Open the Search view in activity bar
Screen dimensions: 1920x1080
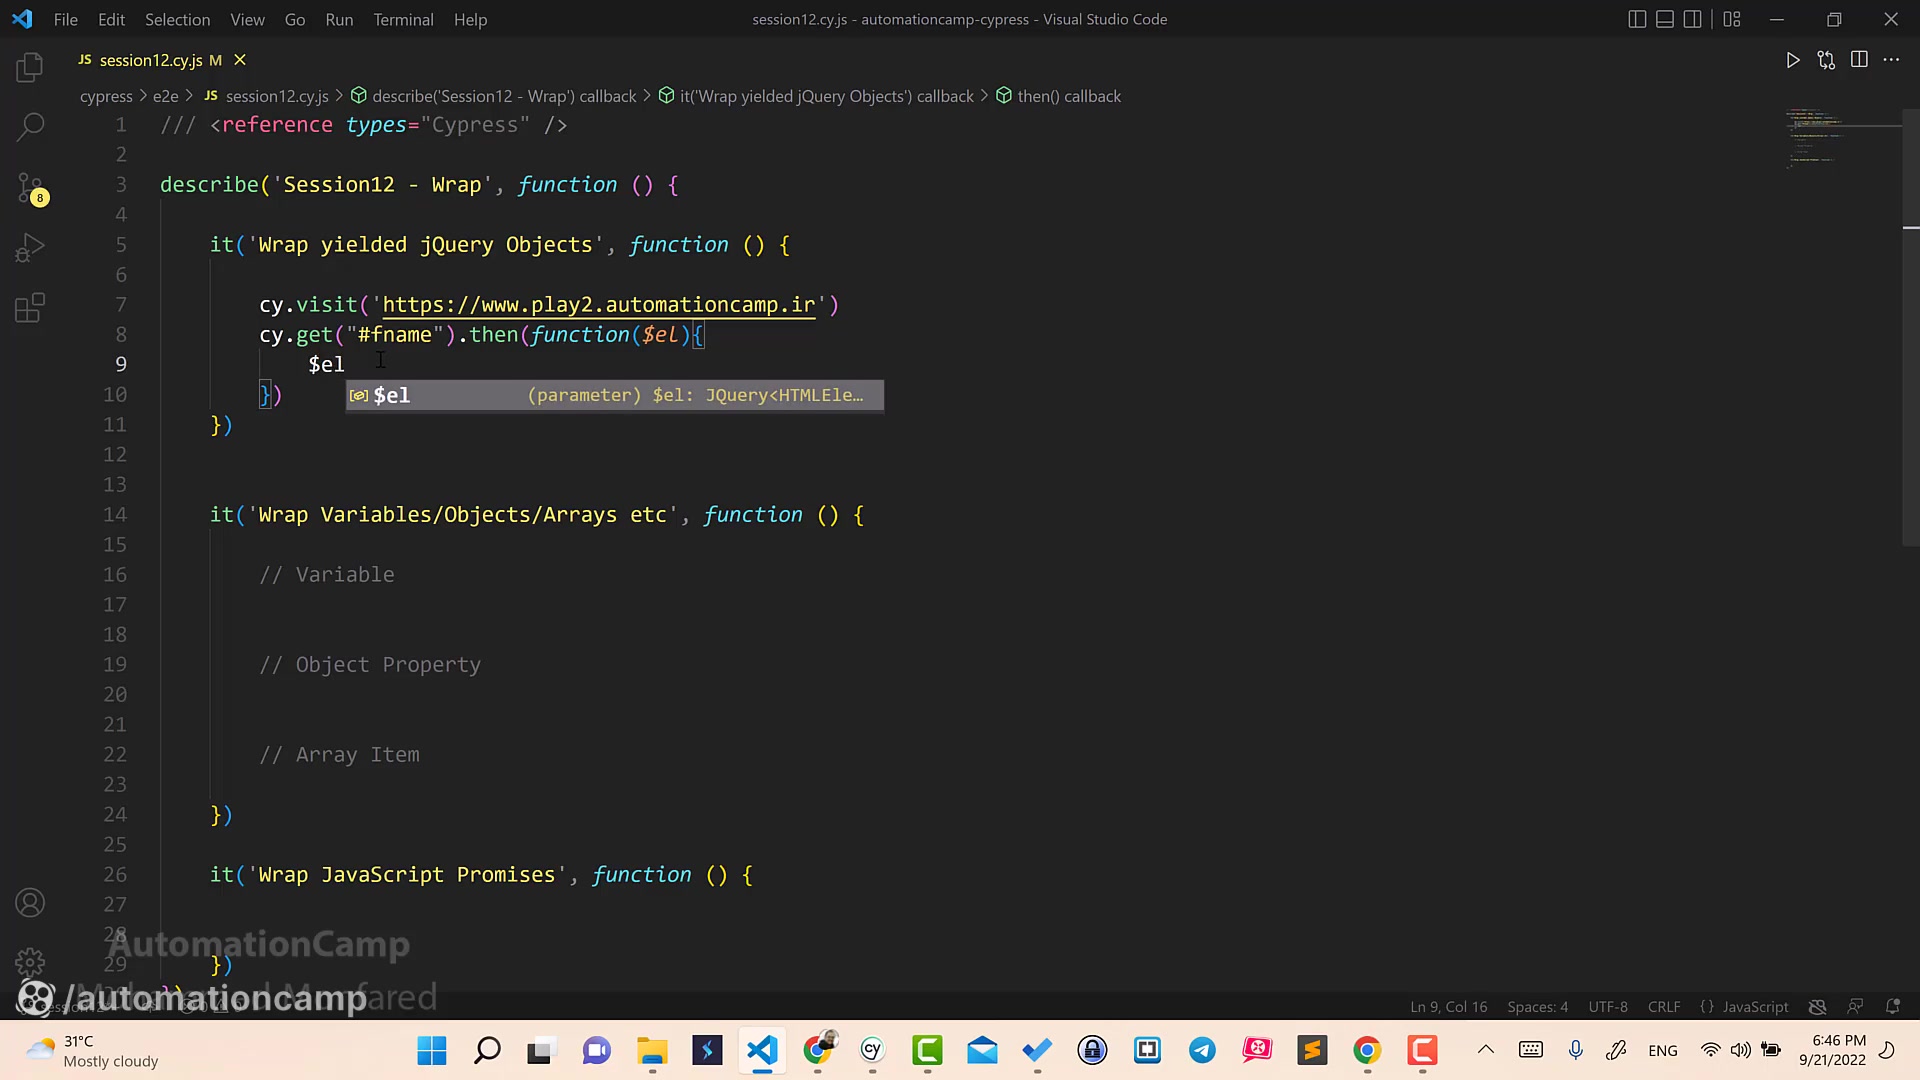(x=30, y=127)
